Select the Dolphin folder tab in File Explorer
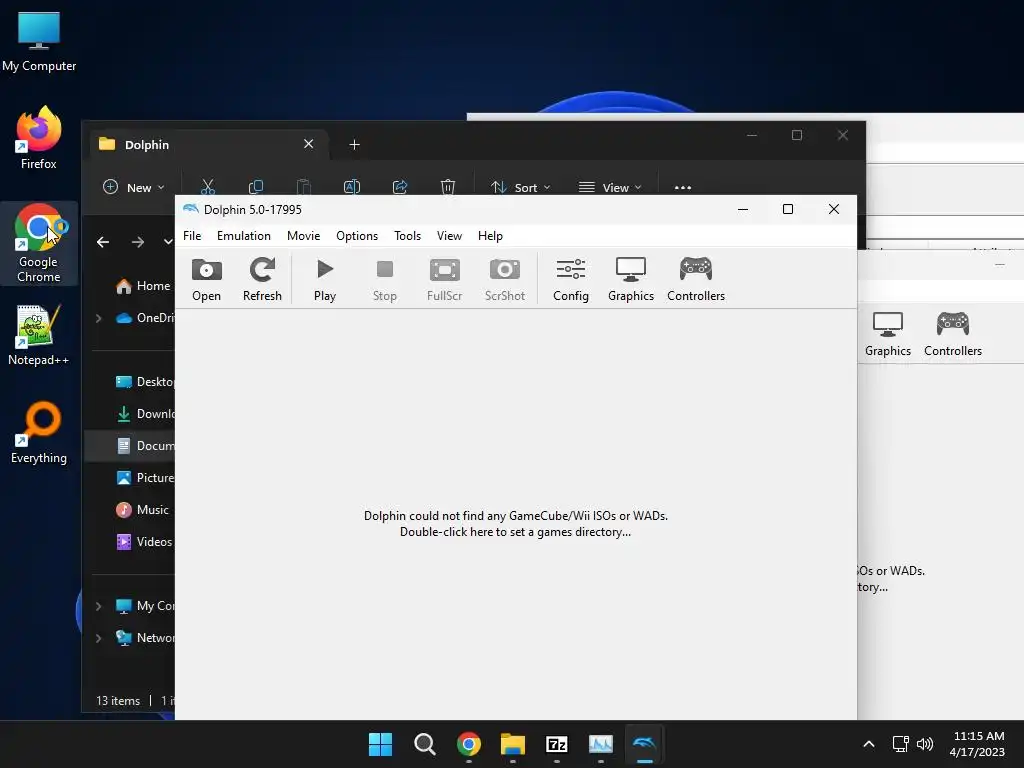The width and height of the screenshot is (1024, 768). tap(208, 144)
